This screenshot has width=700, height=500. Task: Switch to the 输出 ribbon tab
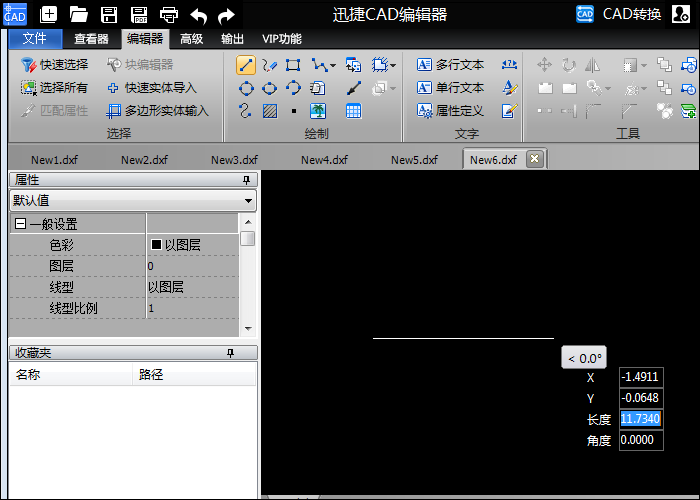(x=233, y=39)
